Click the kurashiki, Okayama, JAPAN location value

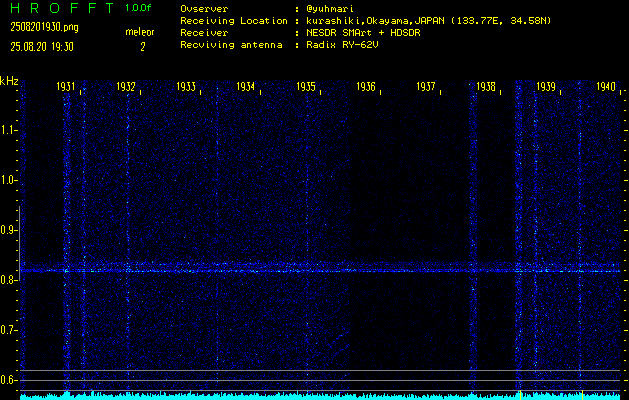click(x=428, y=21)
